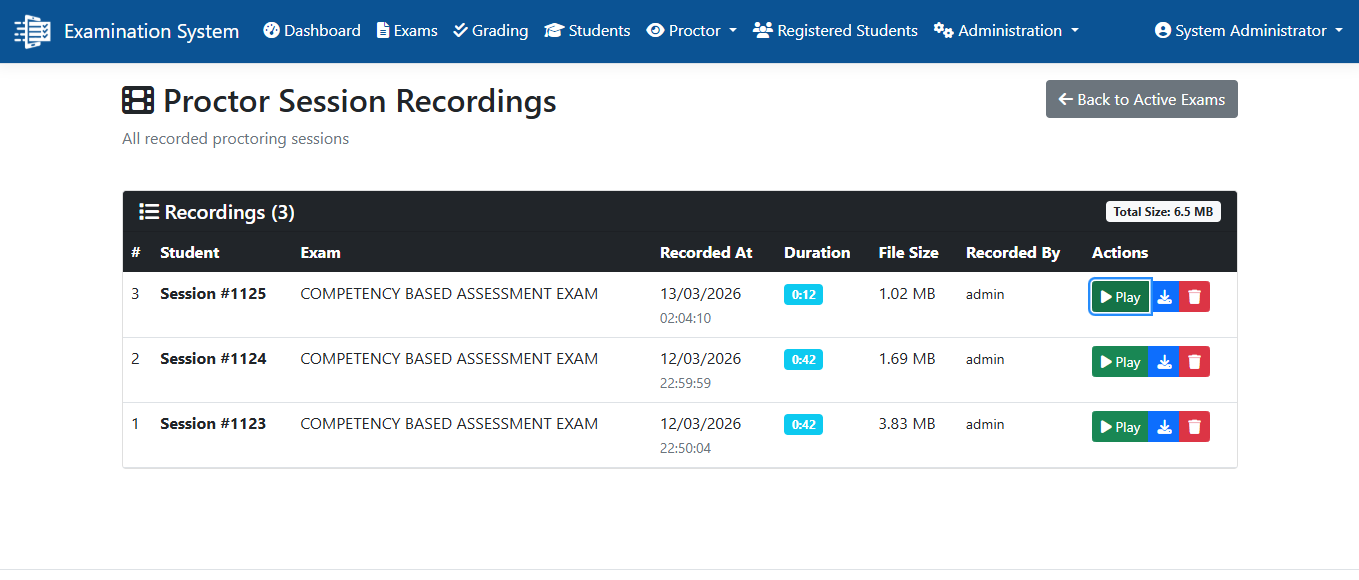Select the Session #1125 text
Viewport: 1359px width, 580px height.
point(213,294)
